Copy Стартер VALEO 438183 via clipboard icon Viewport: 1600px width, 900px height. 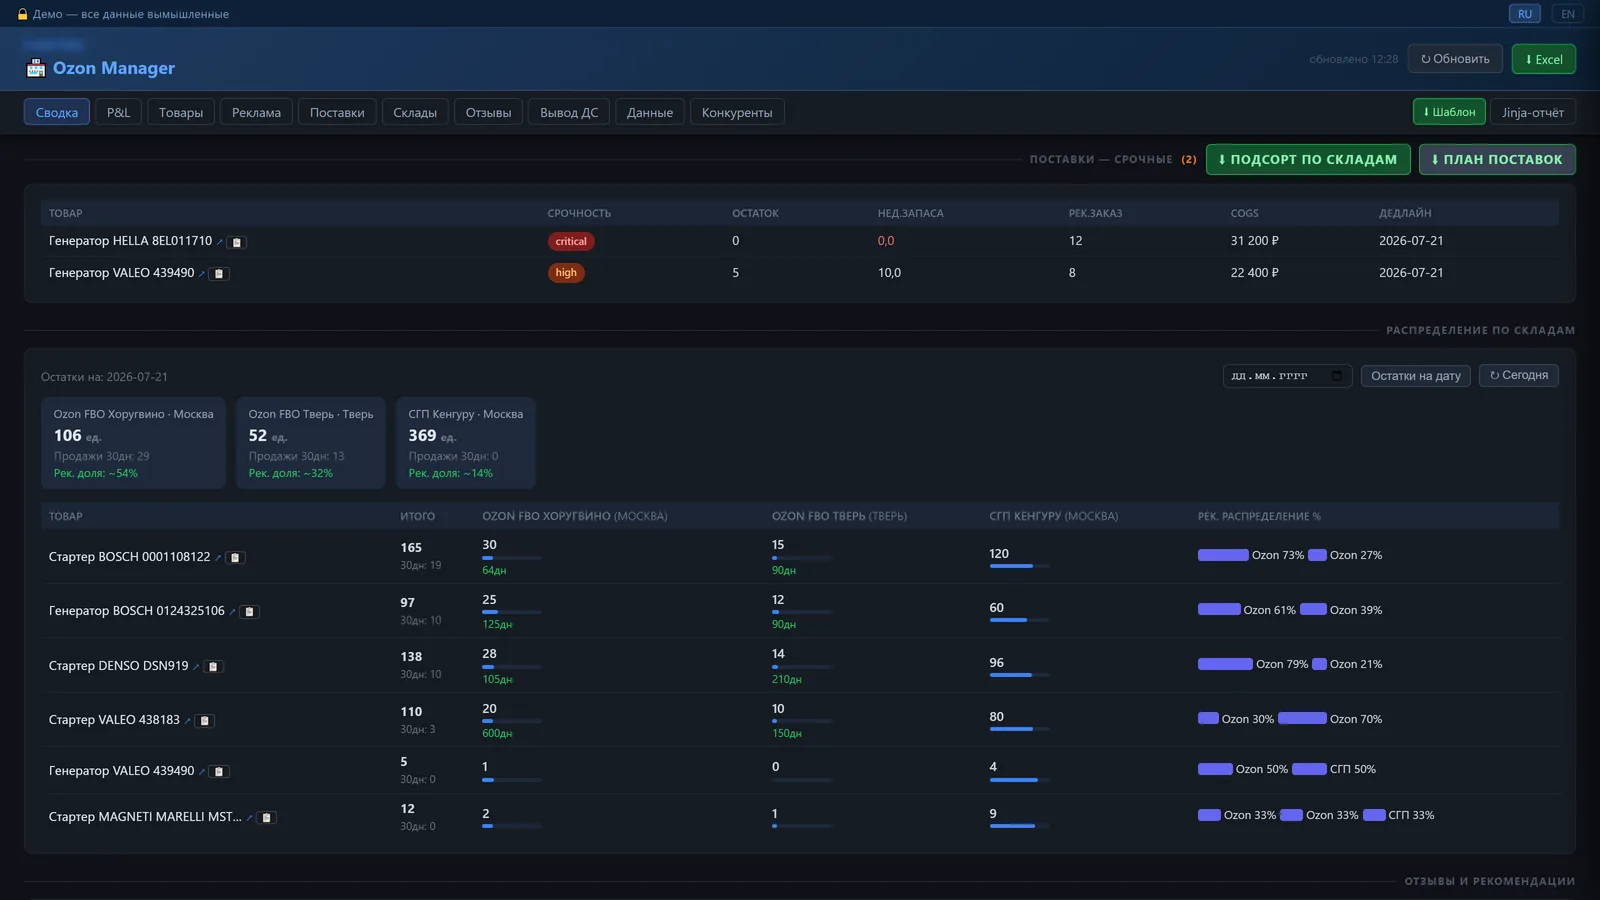[205, 721]
